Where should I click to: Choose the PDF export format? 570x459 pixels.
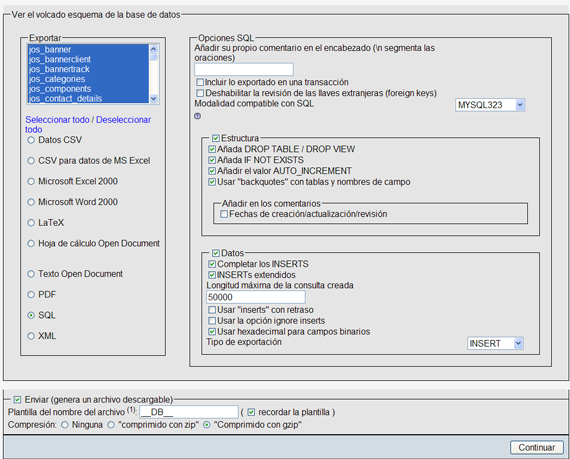31,295
